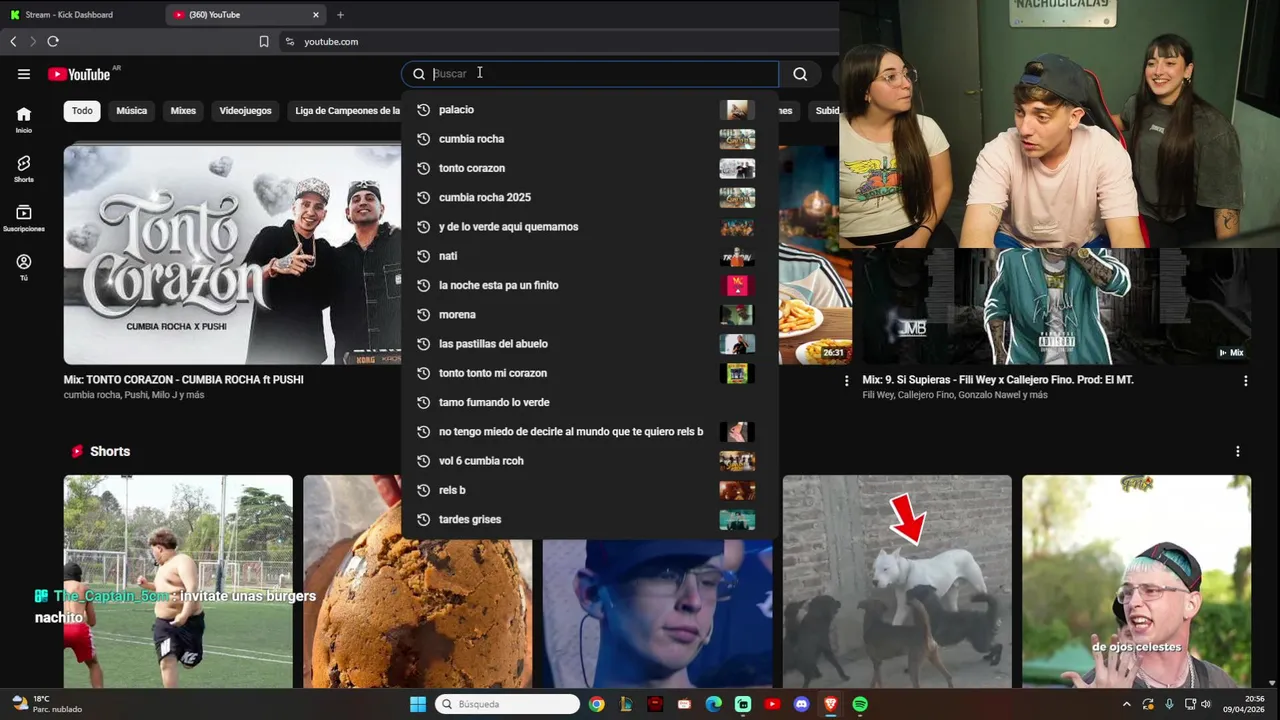Screen dimensions: 1280x720
Task: Click the microphone tray icon
Action: pos(1169,704)
